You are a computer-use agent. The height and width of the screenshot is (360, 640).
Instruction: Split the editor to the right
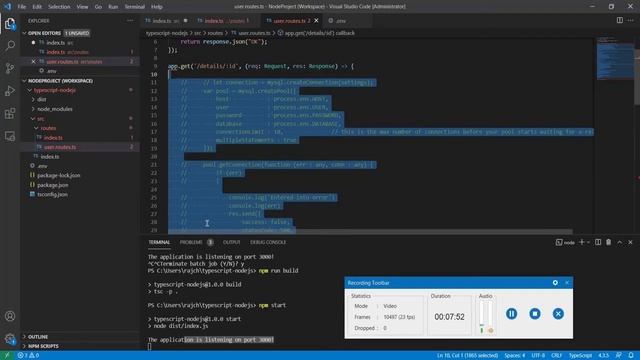tap(620, 20)
